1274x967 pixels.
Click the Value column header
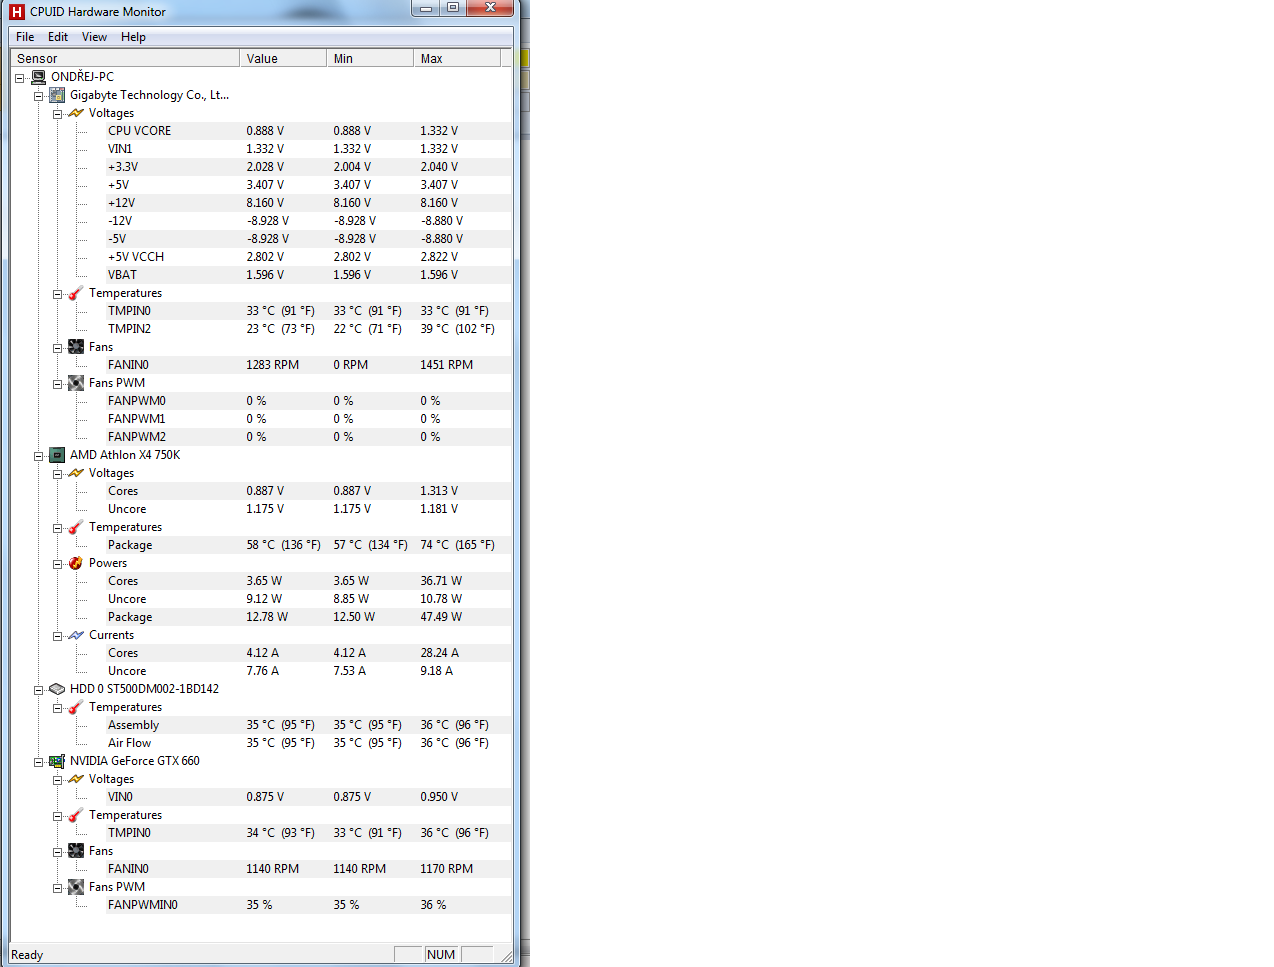pyautogui.click(x=283, y=58)
